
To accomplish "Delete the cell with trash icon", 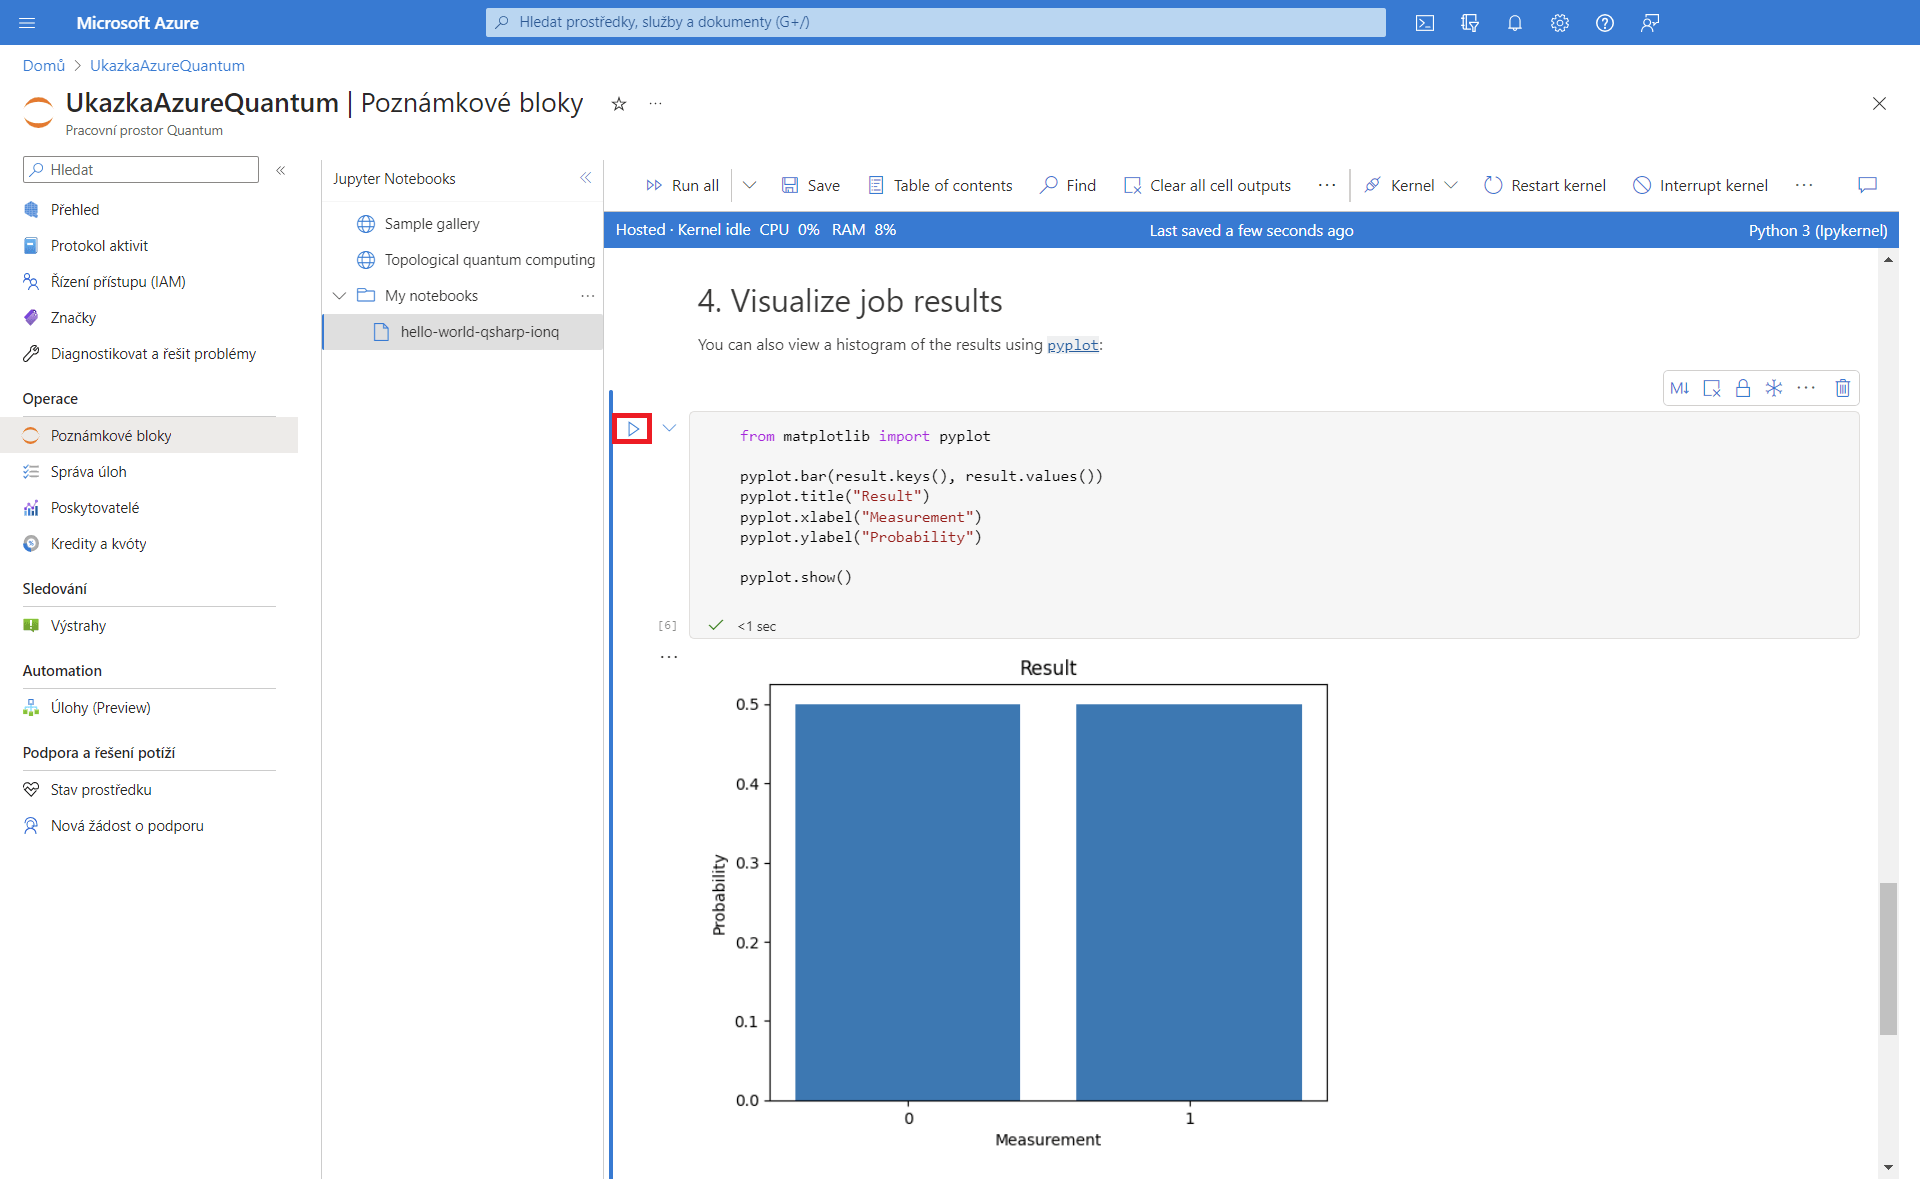I will tap(1842, 388).
